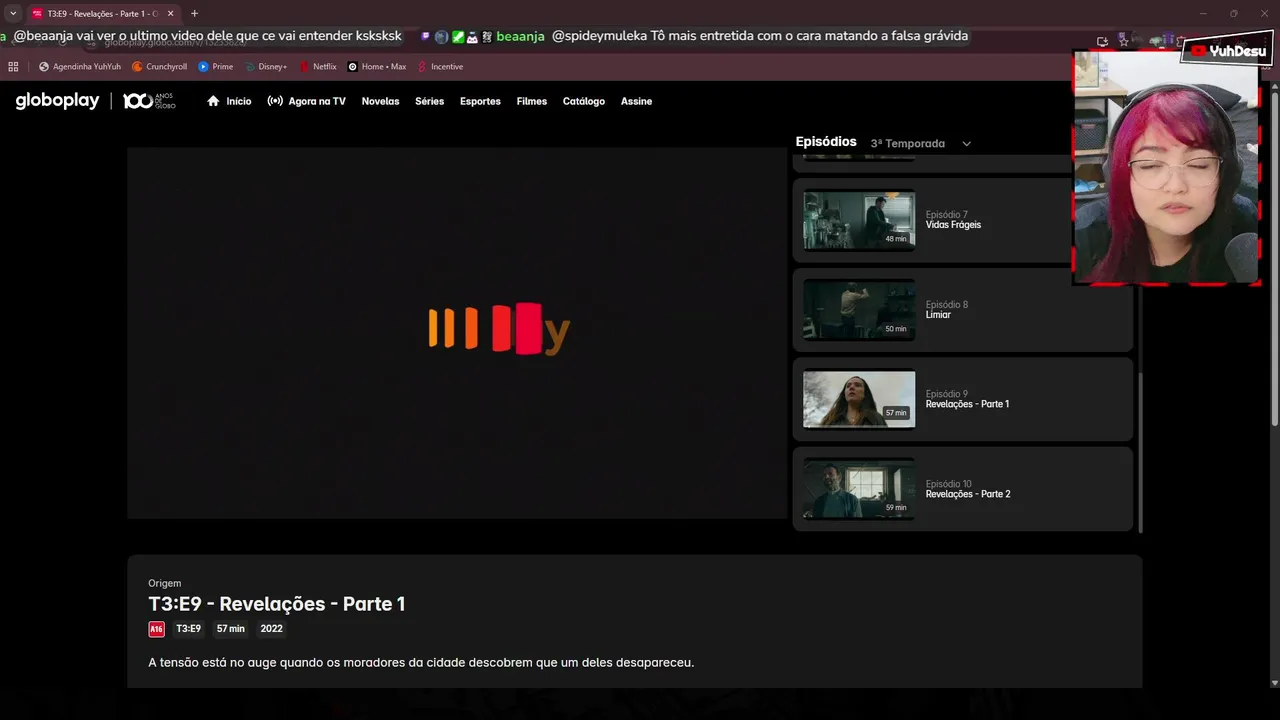This screenshot has height=720, width=1280.
Task: Open the Novelas menu item
Action: coord(380,101)
